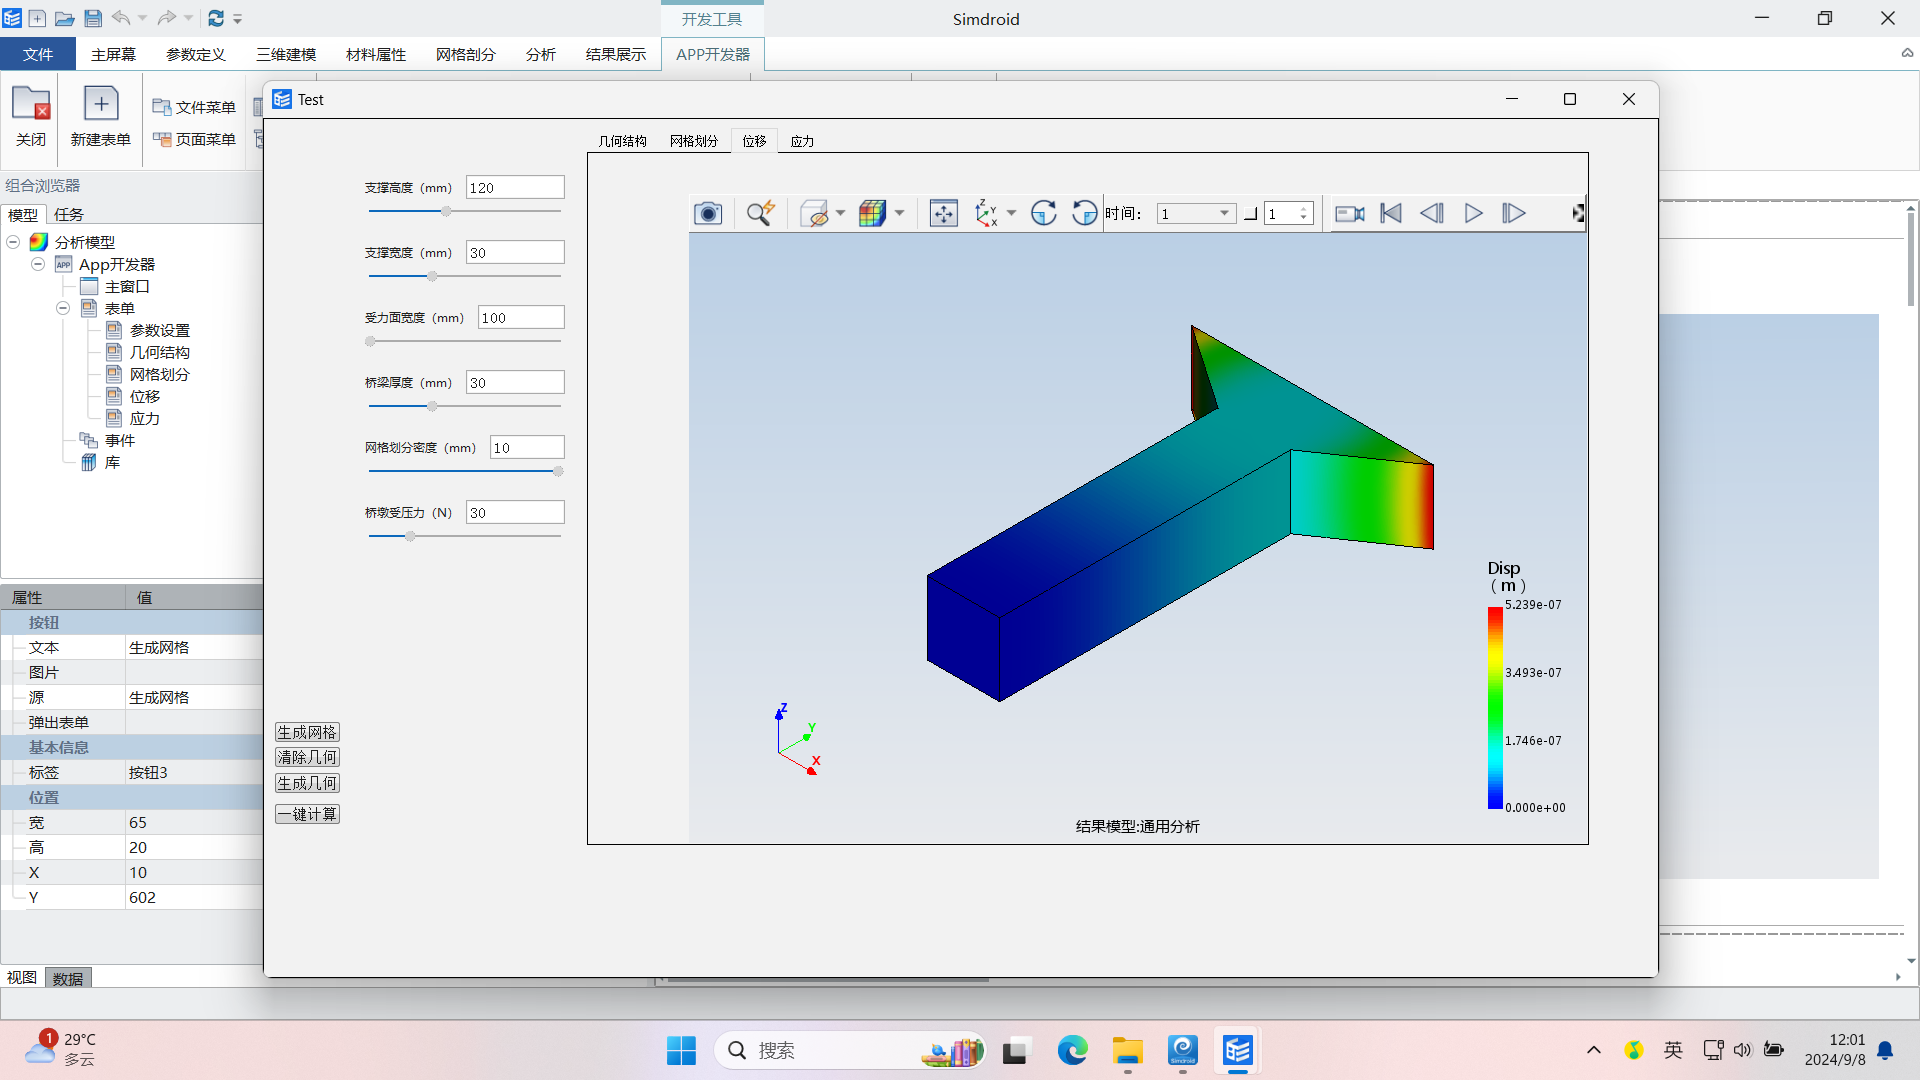Click the snapshot camera icon in viewer toolbar
1920x1080 pixels.
708,213
